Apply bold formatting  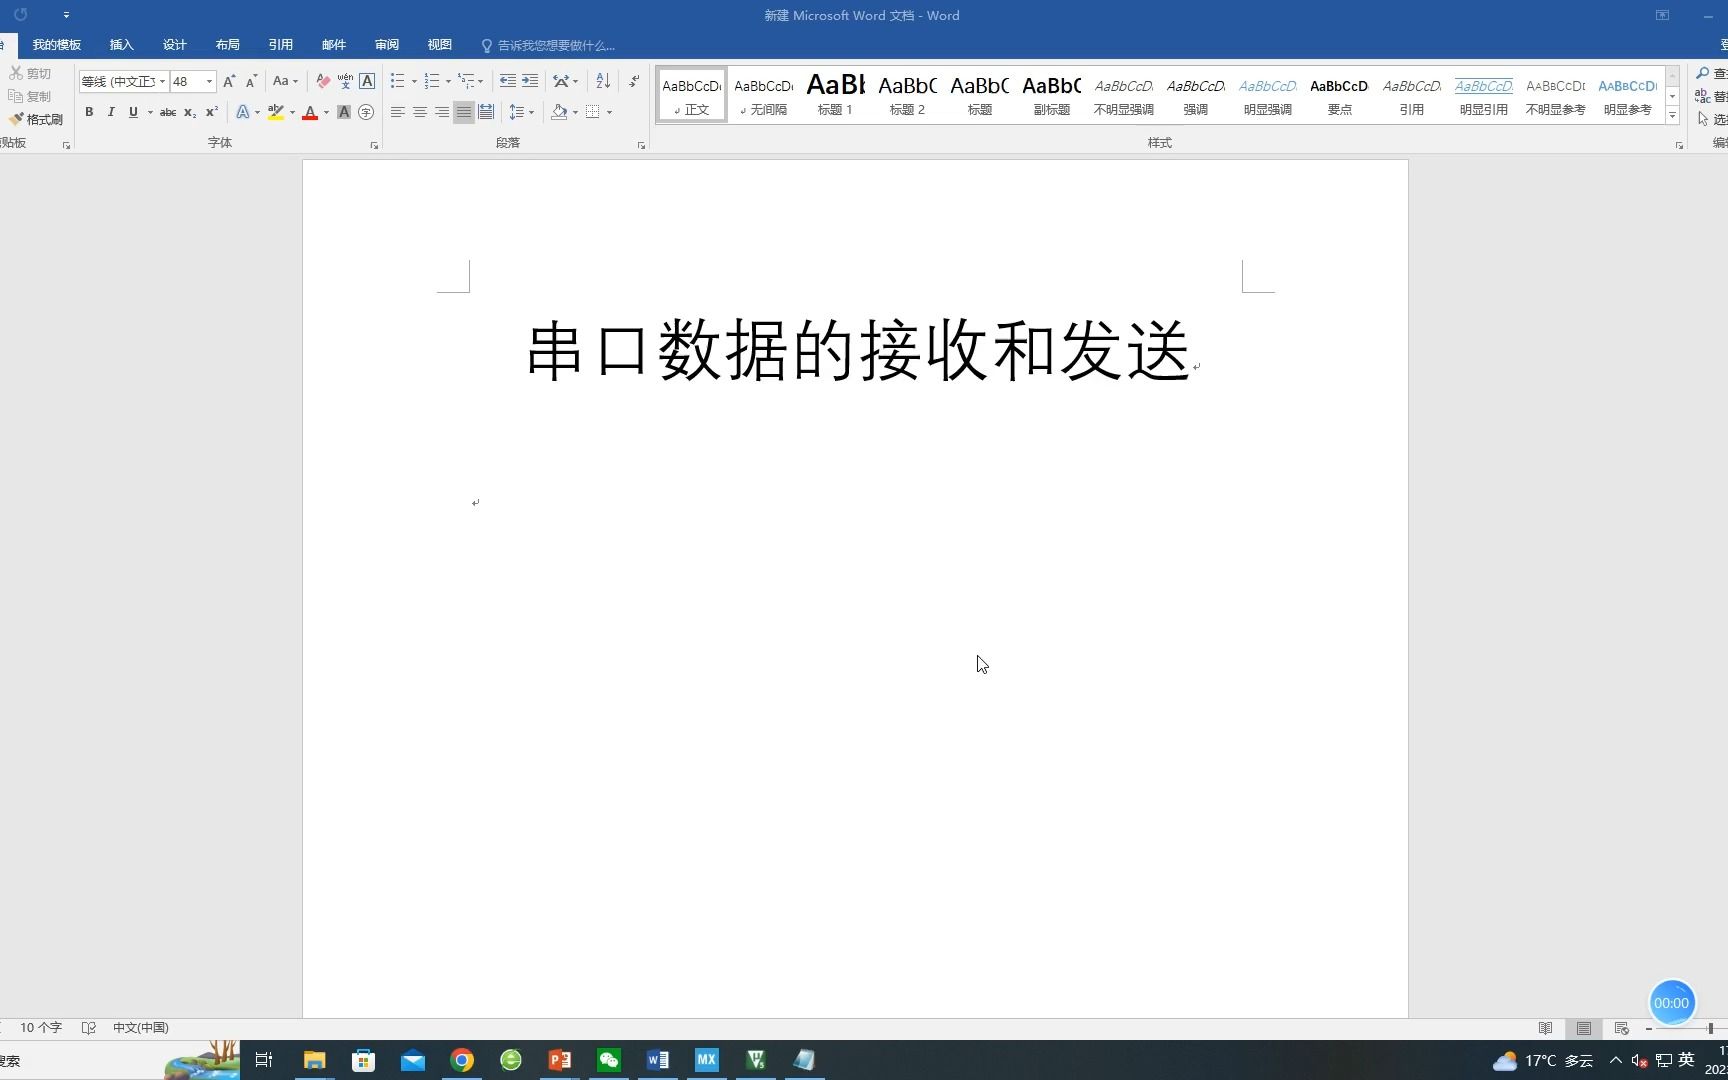(x=89, y=112)
